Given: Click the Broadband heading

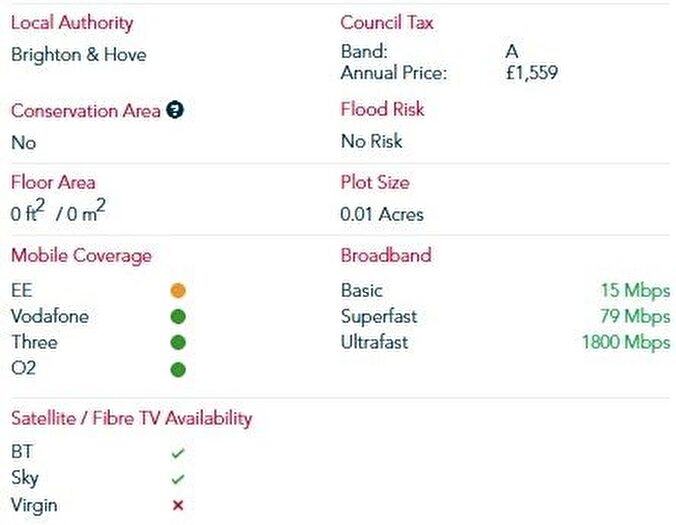Looking at the screenshot, I should coord(386,256).
